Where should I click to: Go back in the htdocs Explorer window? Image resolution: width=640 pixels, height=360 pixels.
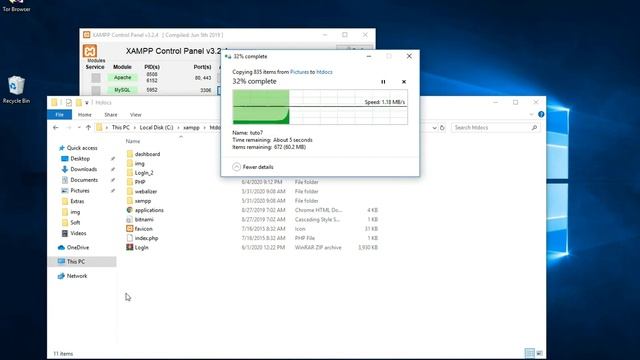click(x=56, y=128)
